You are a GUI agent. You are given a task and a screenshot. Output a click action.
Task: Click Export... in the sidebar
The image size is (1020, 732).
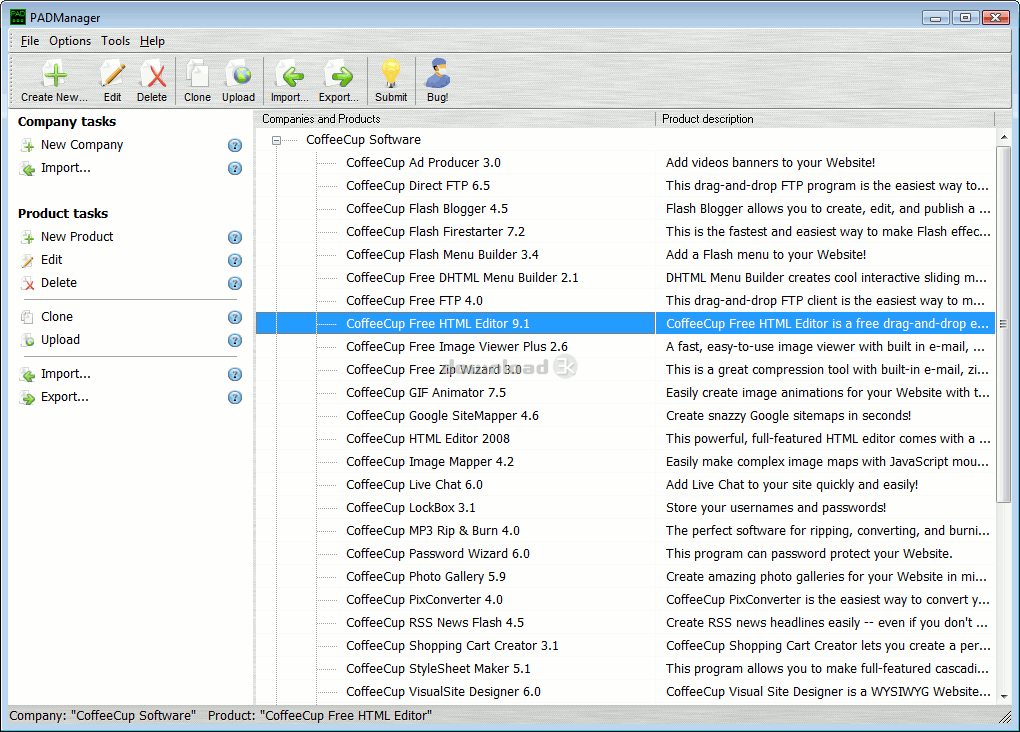click(64, 397)
